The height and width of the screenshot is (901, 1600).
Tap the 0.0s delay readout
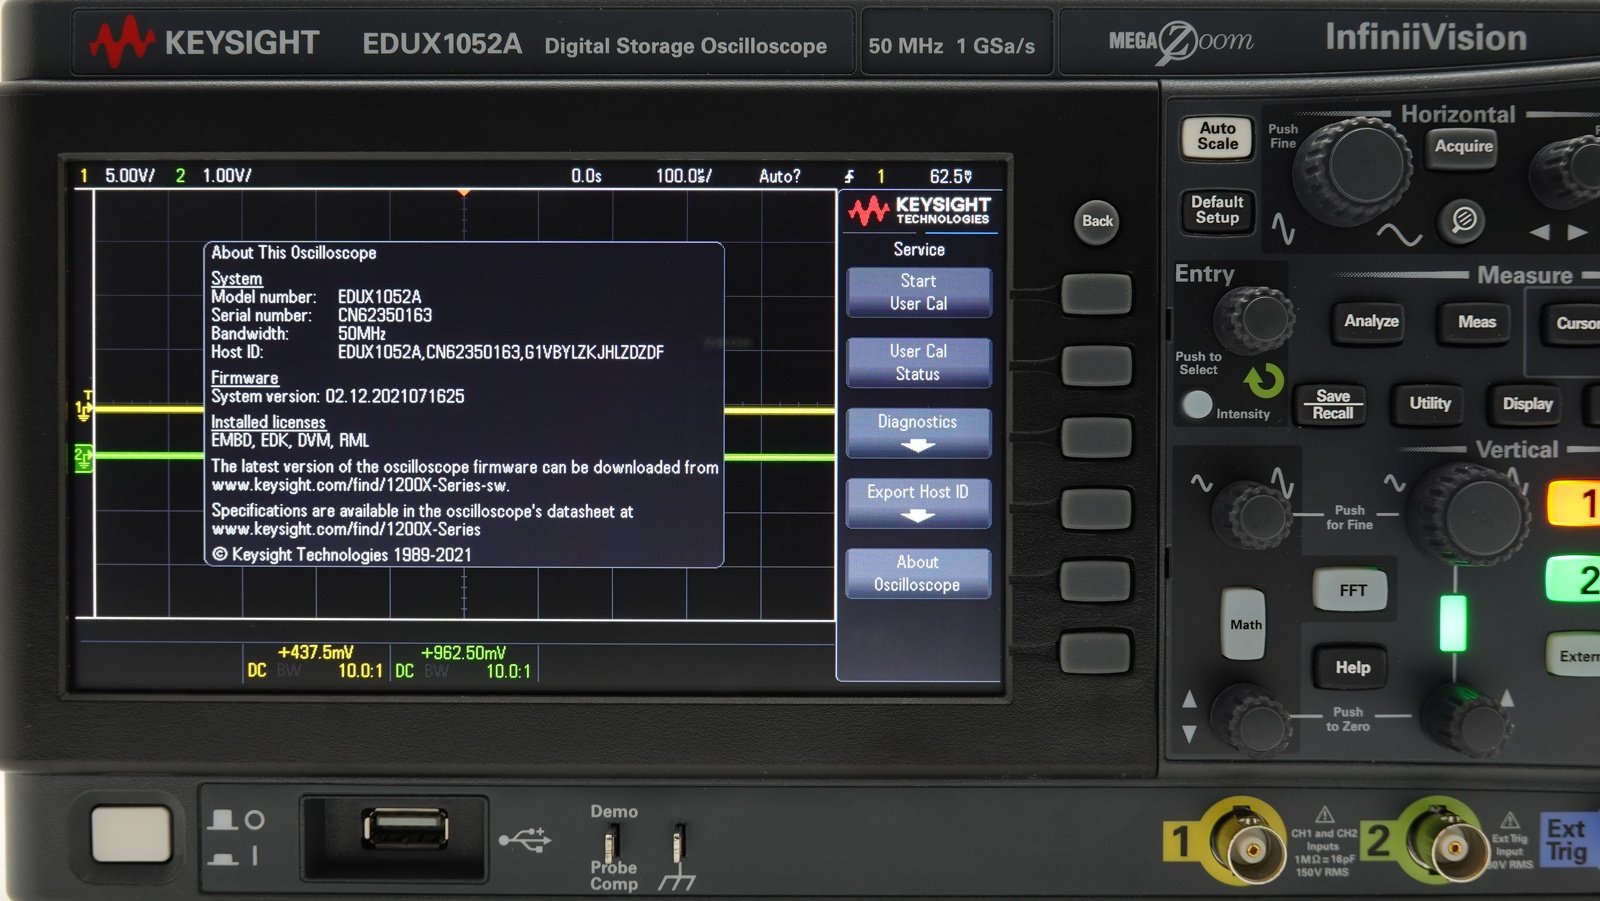pos(587,176)
